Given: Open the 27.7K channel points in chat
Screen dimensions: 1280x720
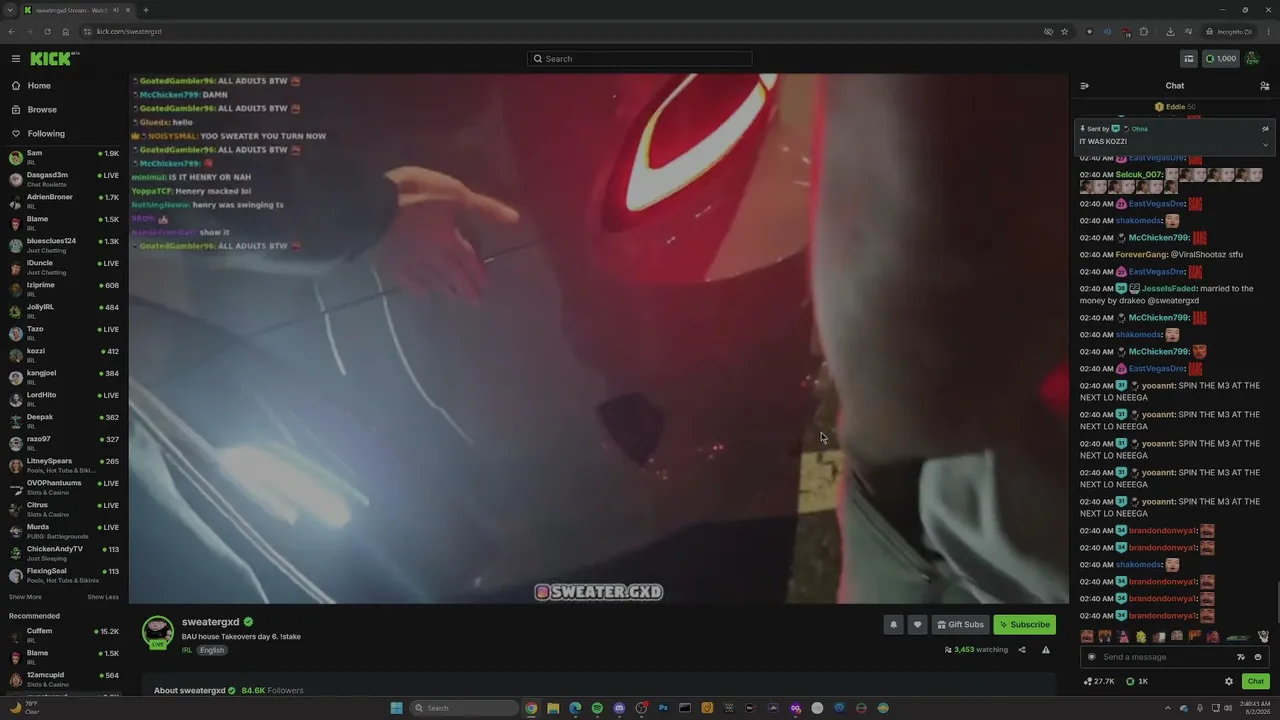Looking at the screenshot, I should (1099, 681).
